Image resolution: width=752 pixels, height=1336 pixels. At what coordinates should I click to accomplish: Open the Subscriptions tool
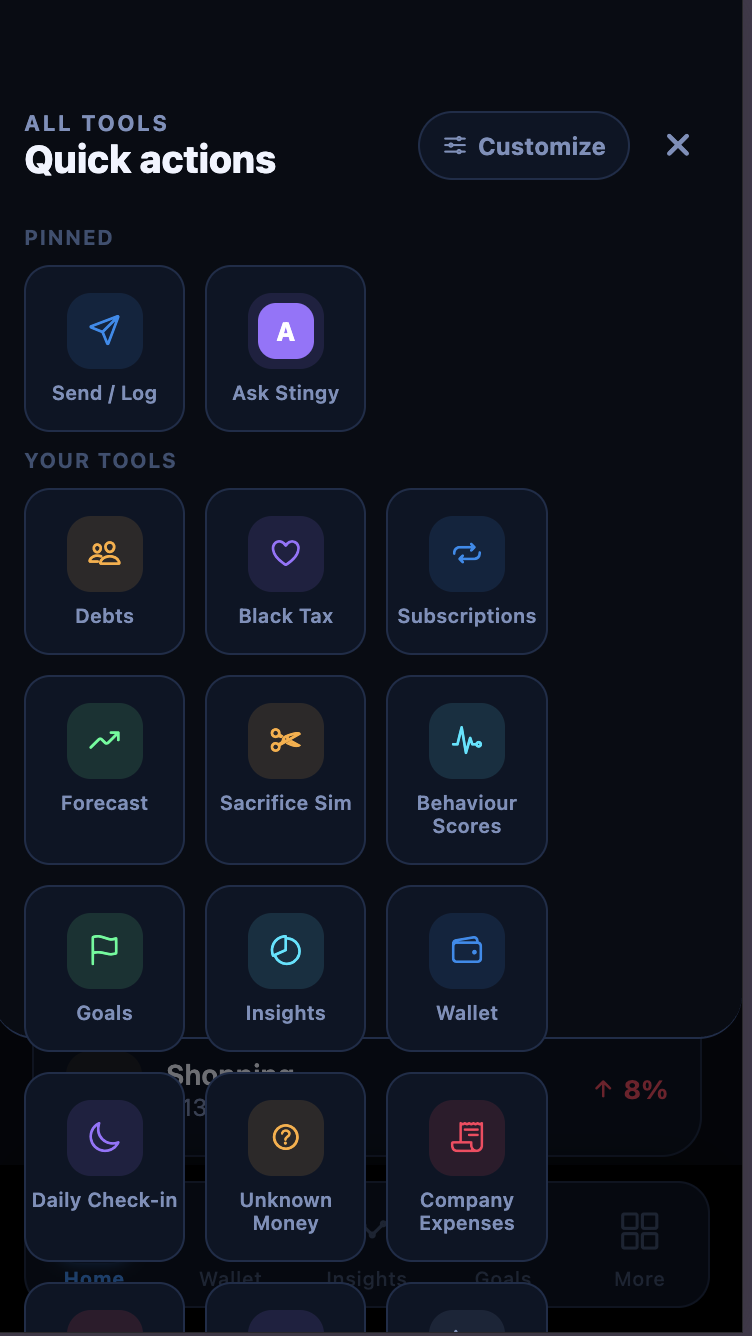[467, 571]
